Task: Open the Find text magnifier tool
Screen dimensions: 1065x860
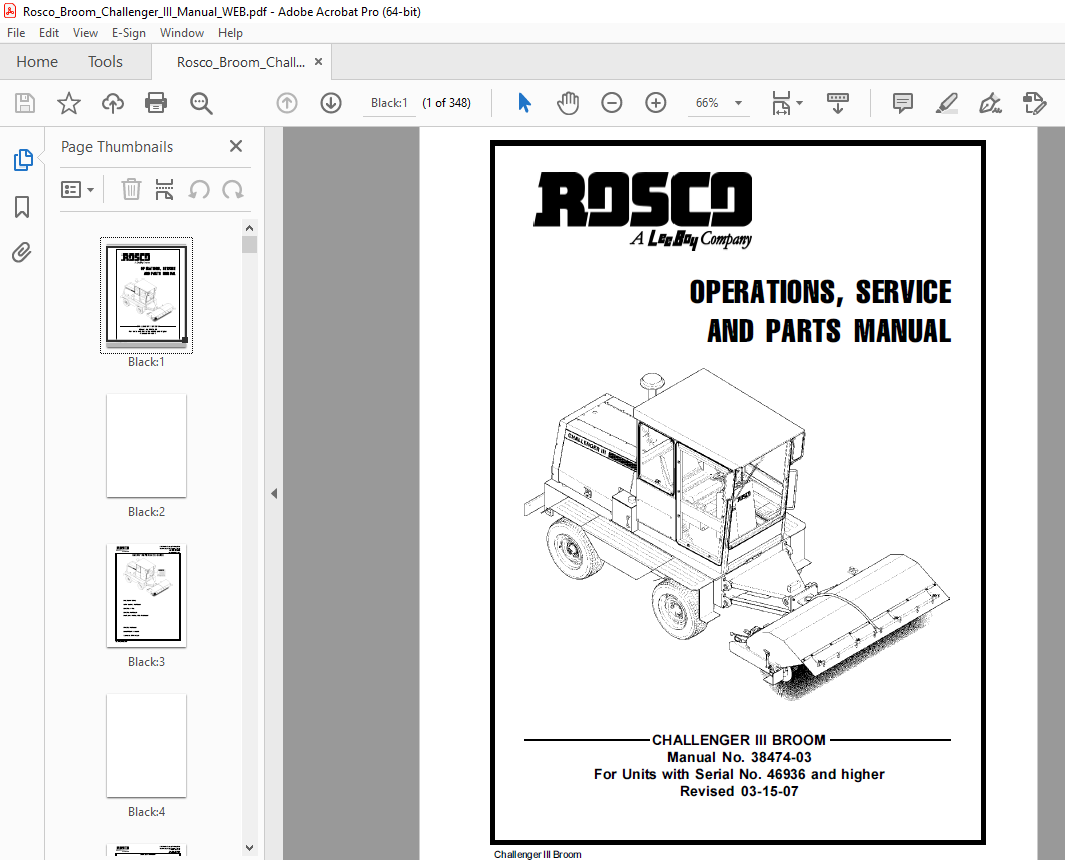Action: click(x=201, y=103)
